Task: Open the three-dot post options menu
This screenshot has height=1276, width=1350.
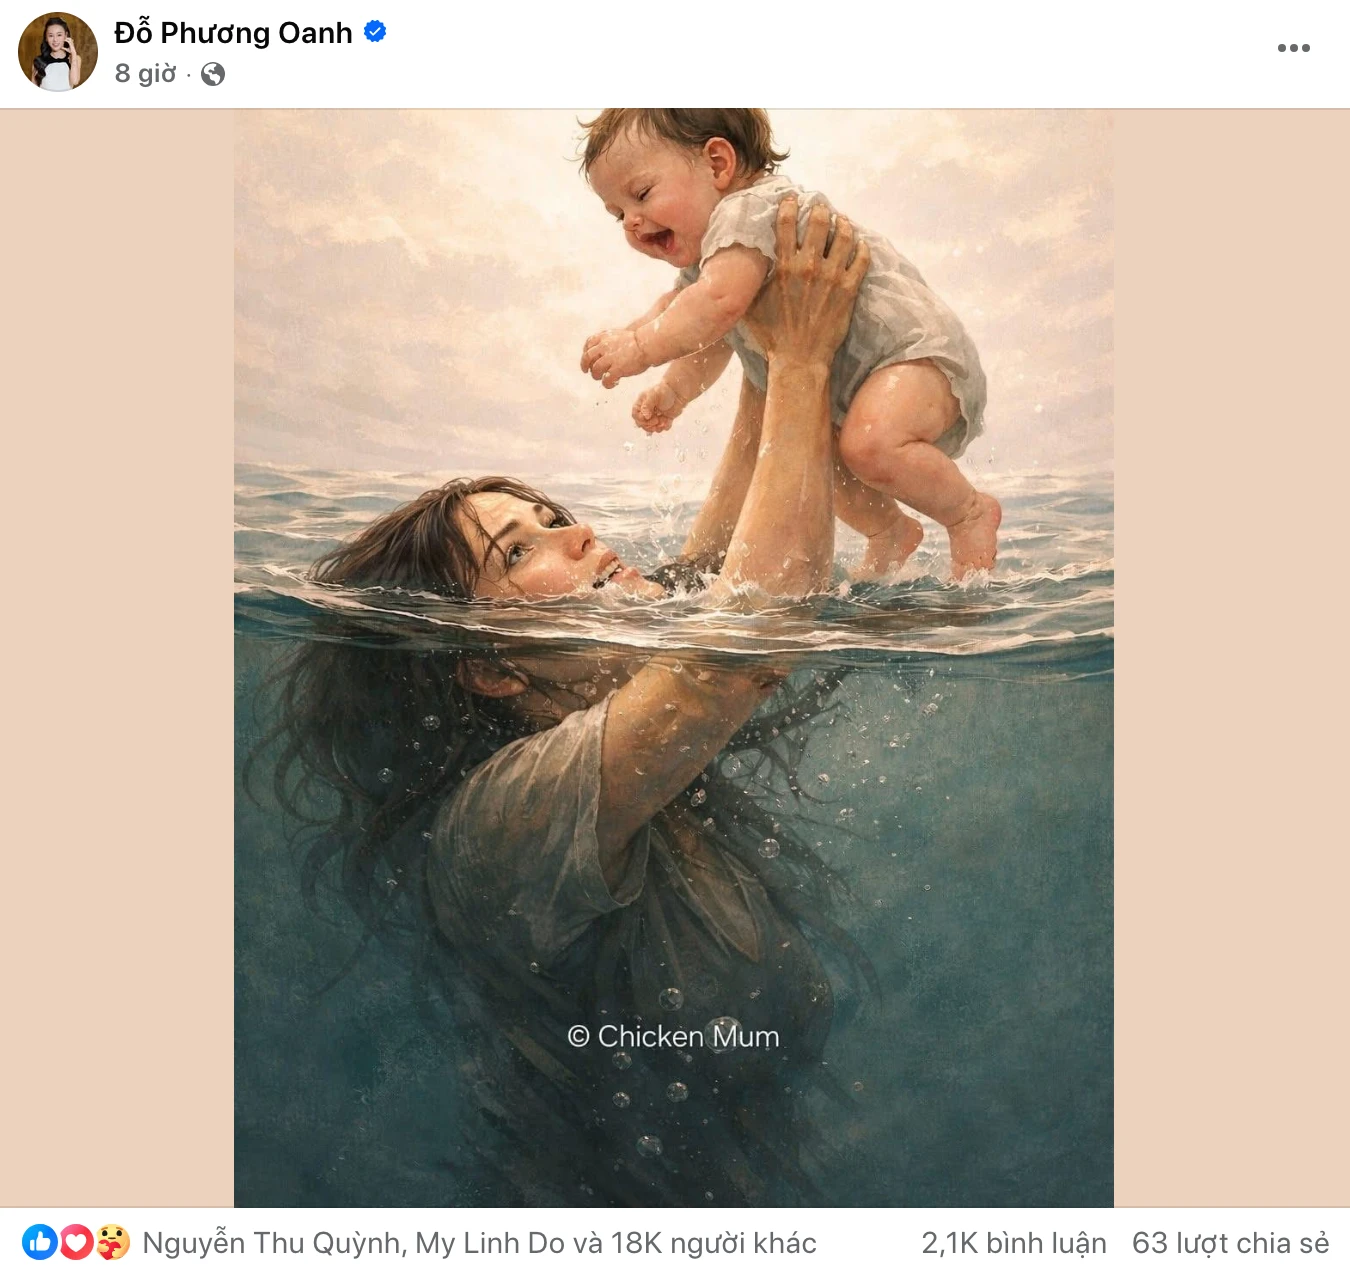Action: click(1293, 48)
